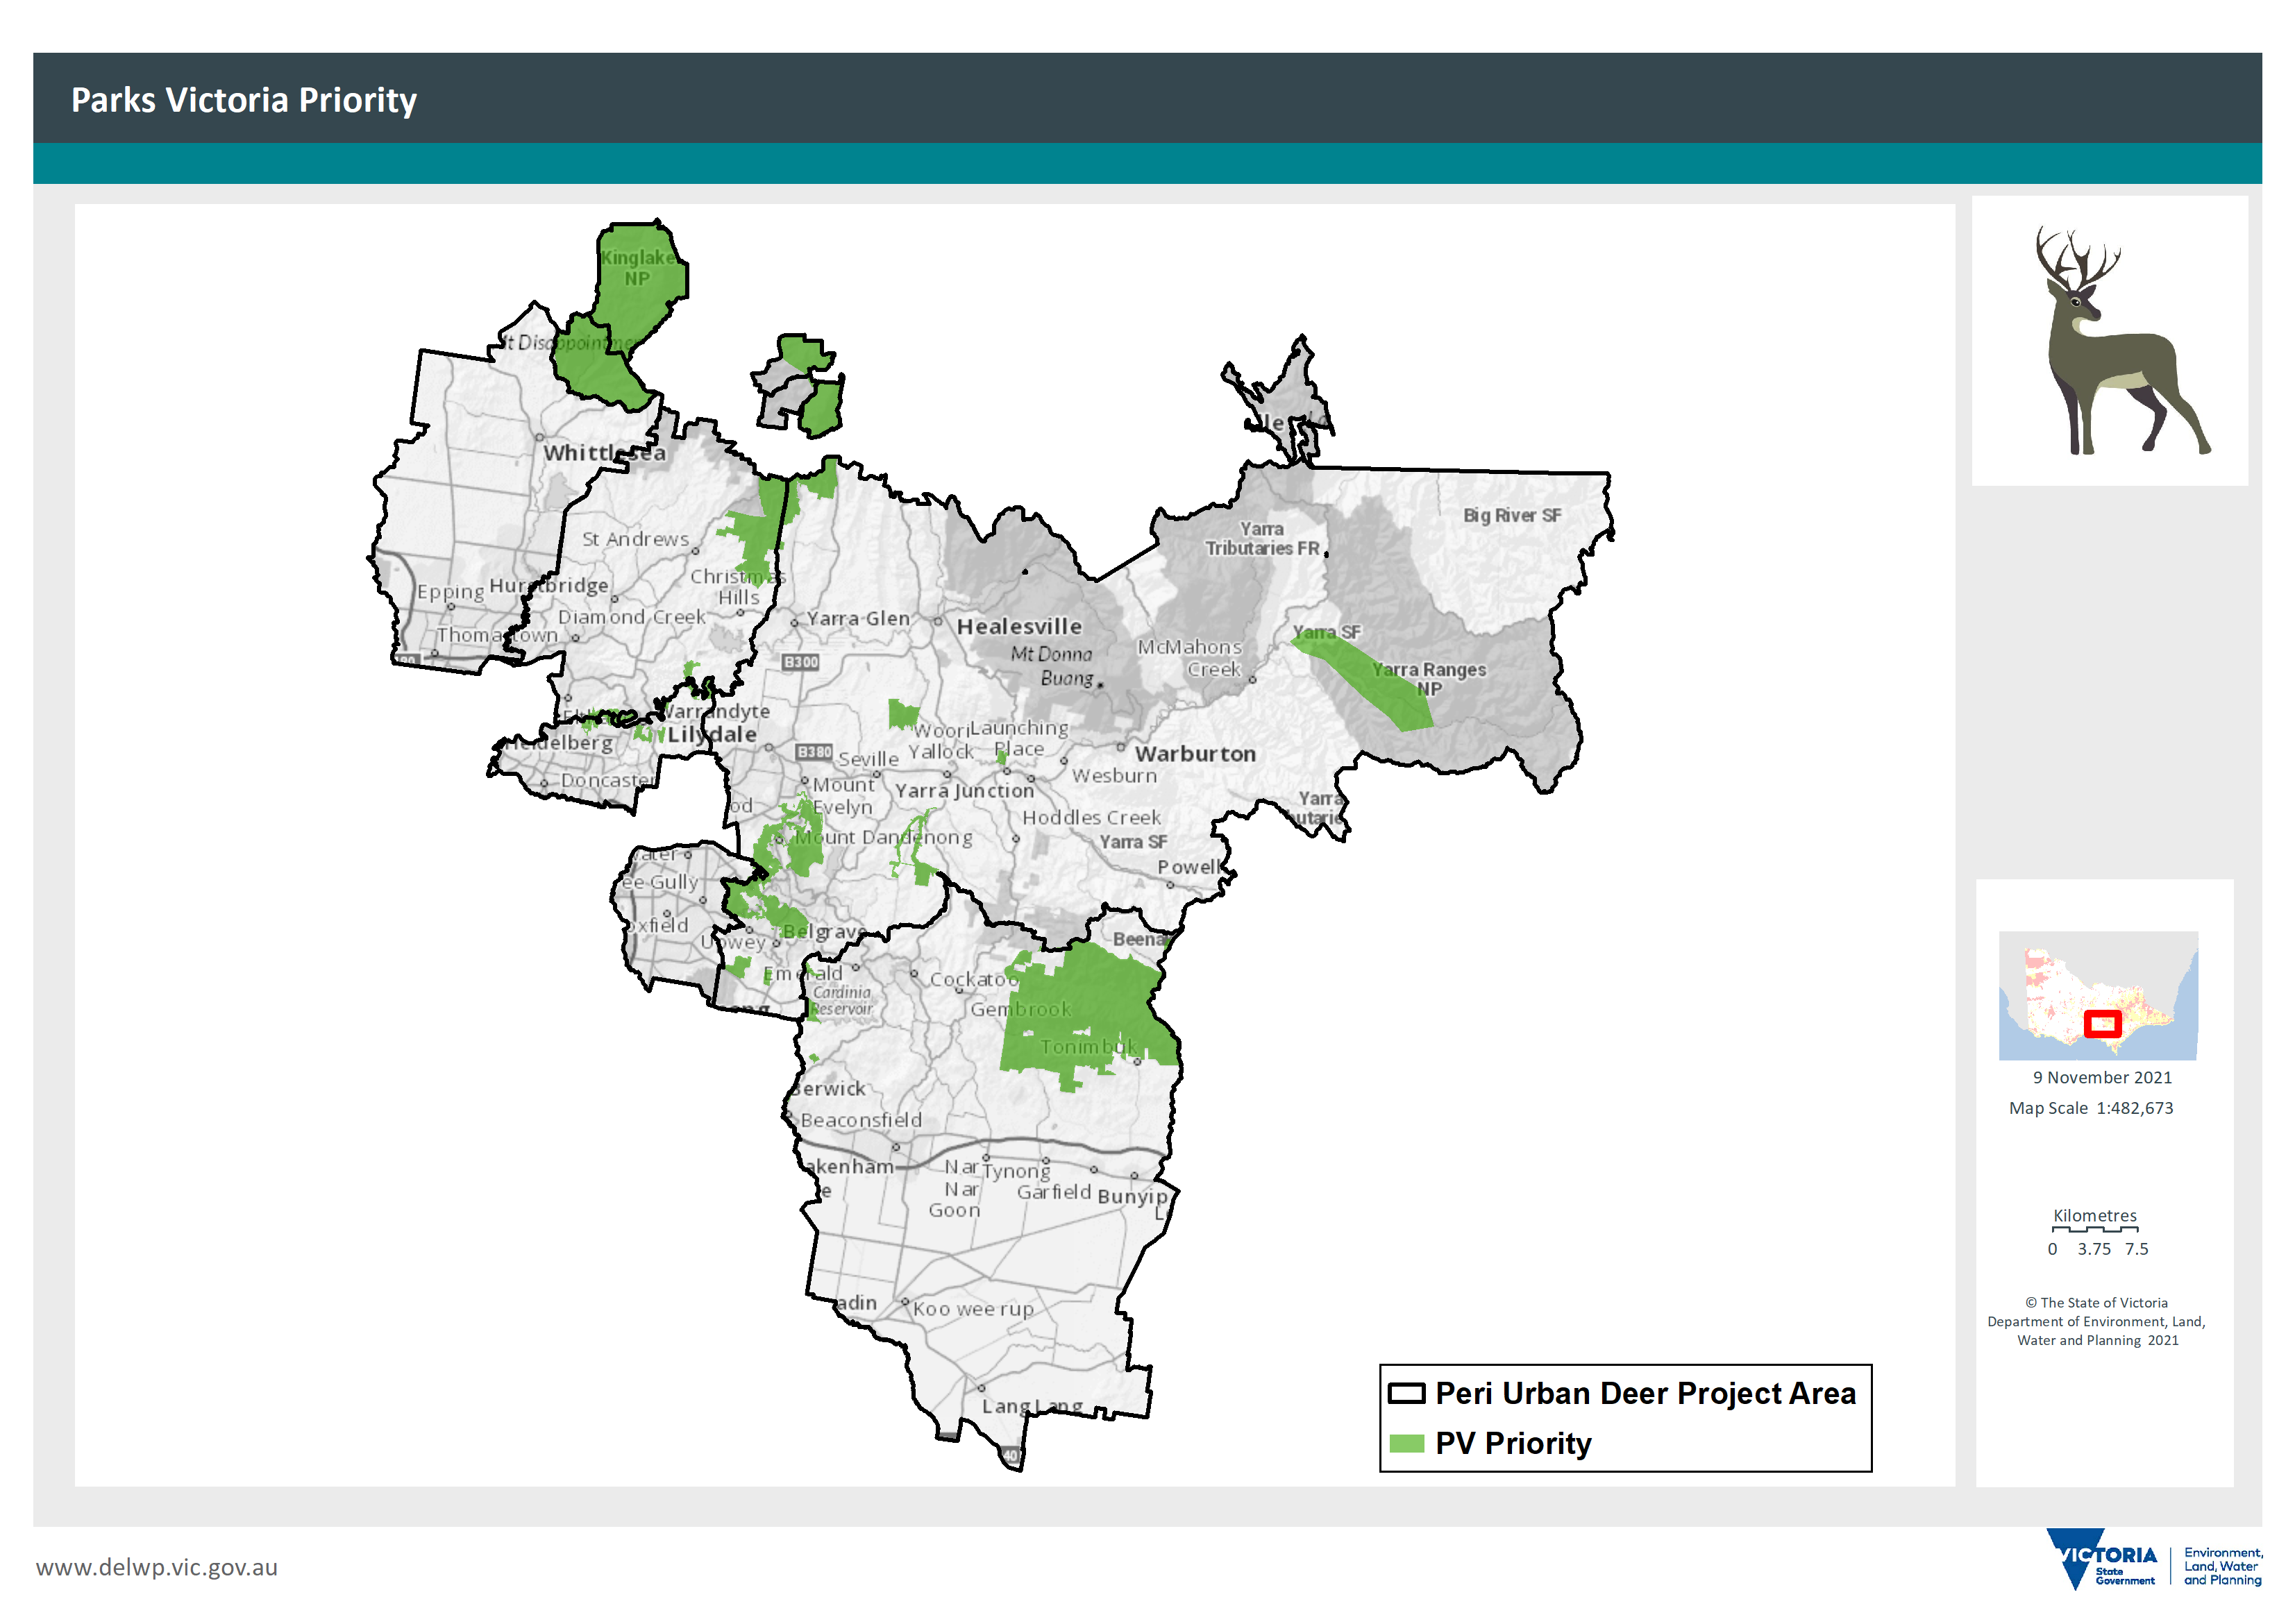Click the 'Environment, Land, Water and Planning' logo text
This screenshot has height=1624, width=2295.
(2222, 1566)
